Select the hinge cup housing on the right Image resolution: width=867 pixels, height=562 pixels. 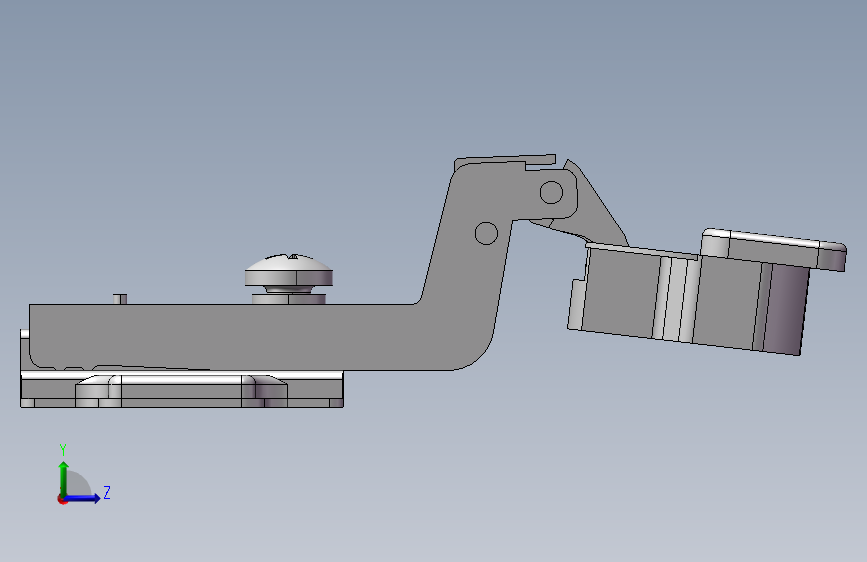[x=688, y=299]
